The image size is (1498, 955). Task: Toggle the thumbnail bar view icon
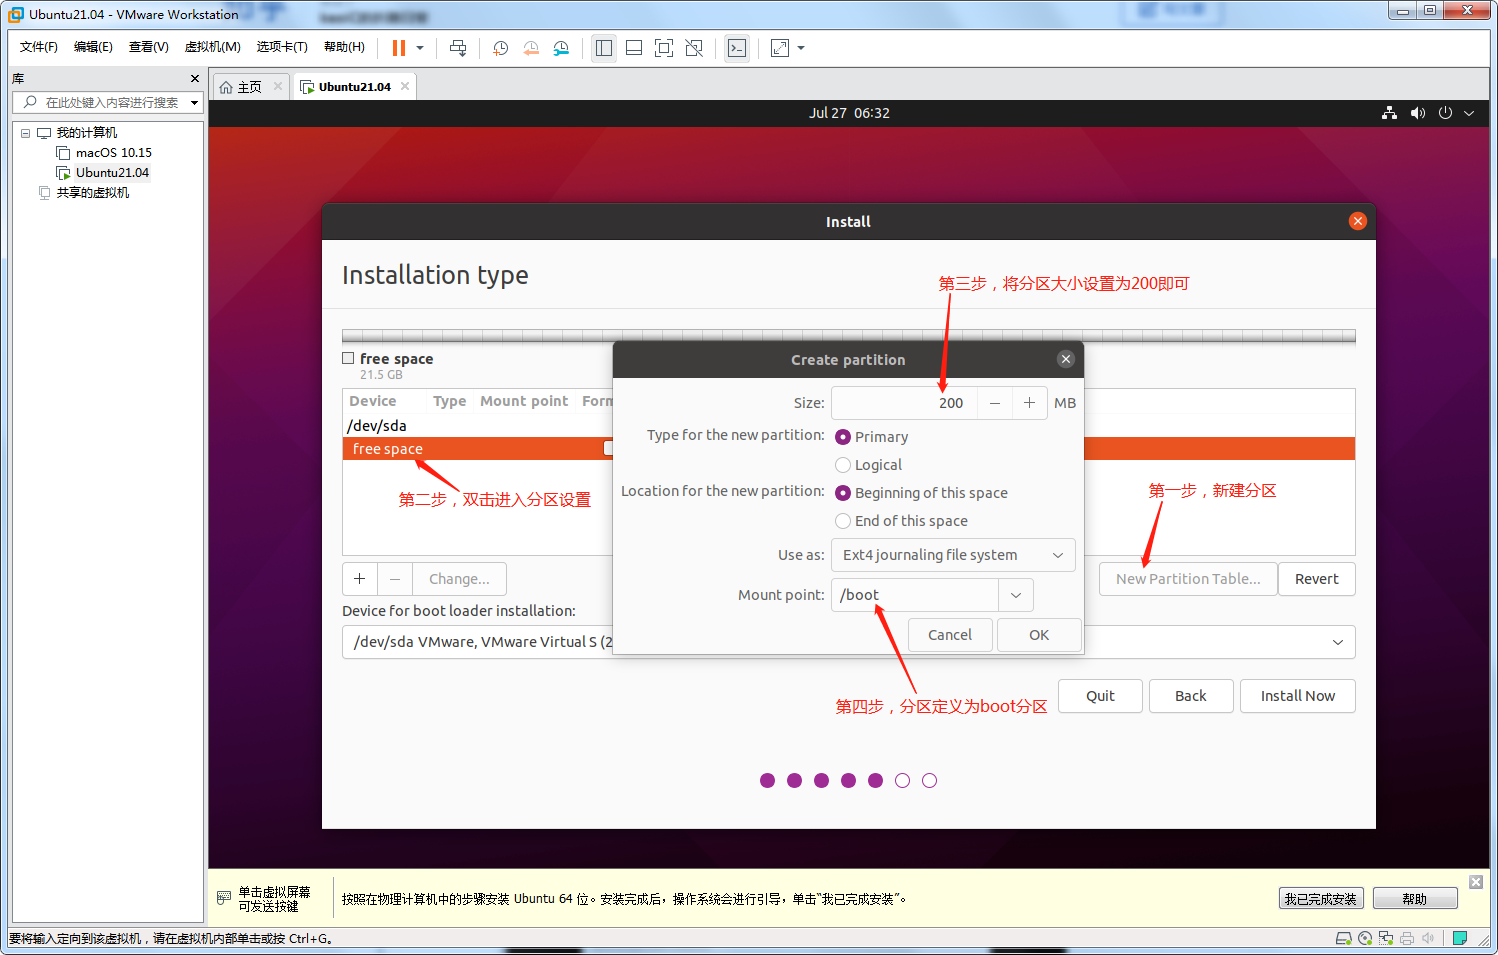(634, 48)
